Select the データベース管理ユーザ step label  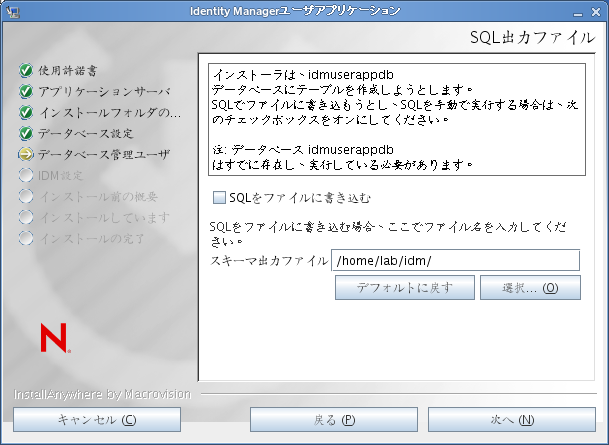click(x=104, y=154)
